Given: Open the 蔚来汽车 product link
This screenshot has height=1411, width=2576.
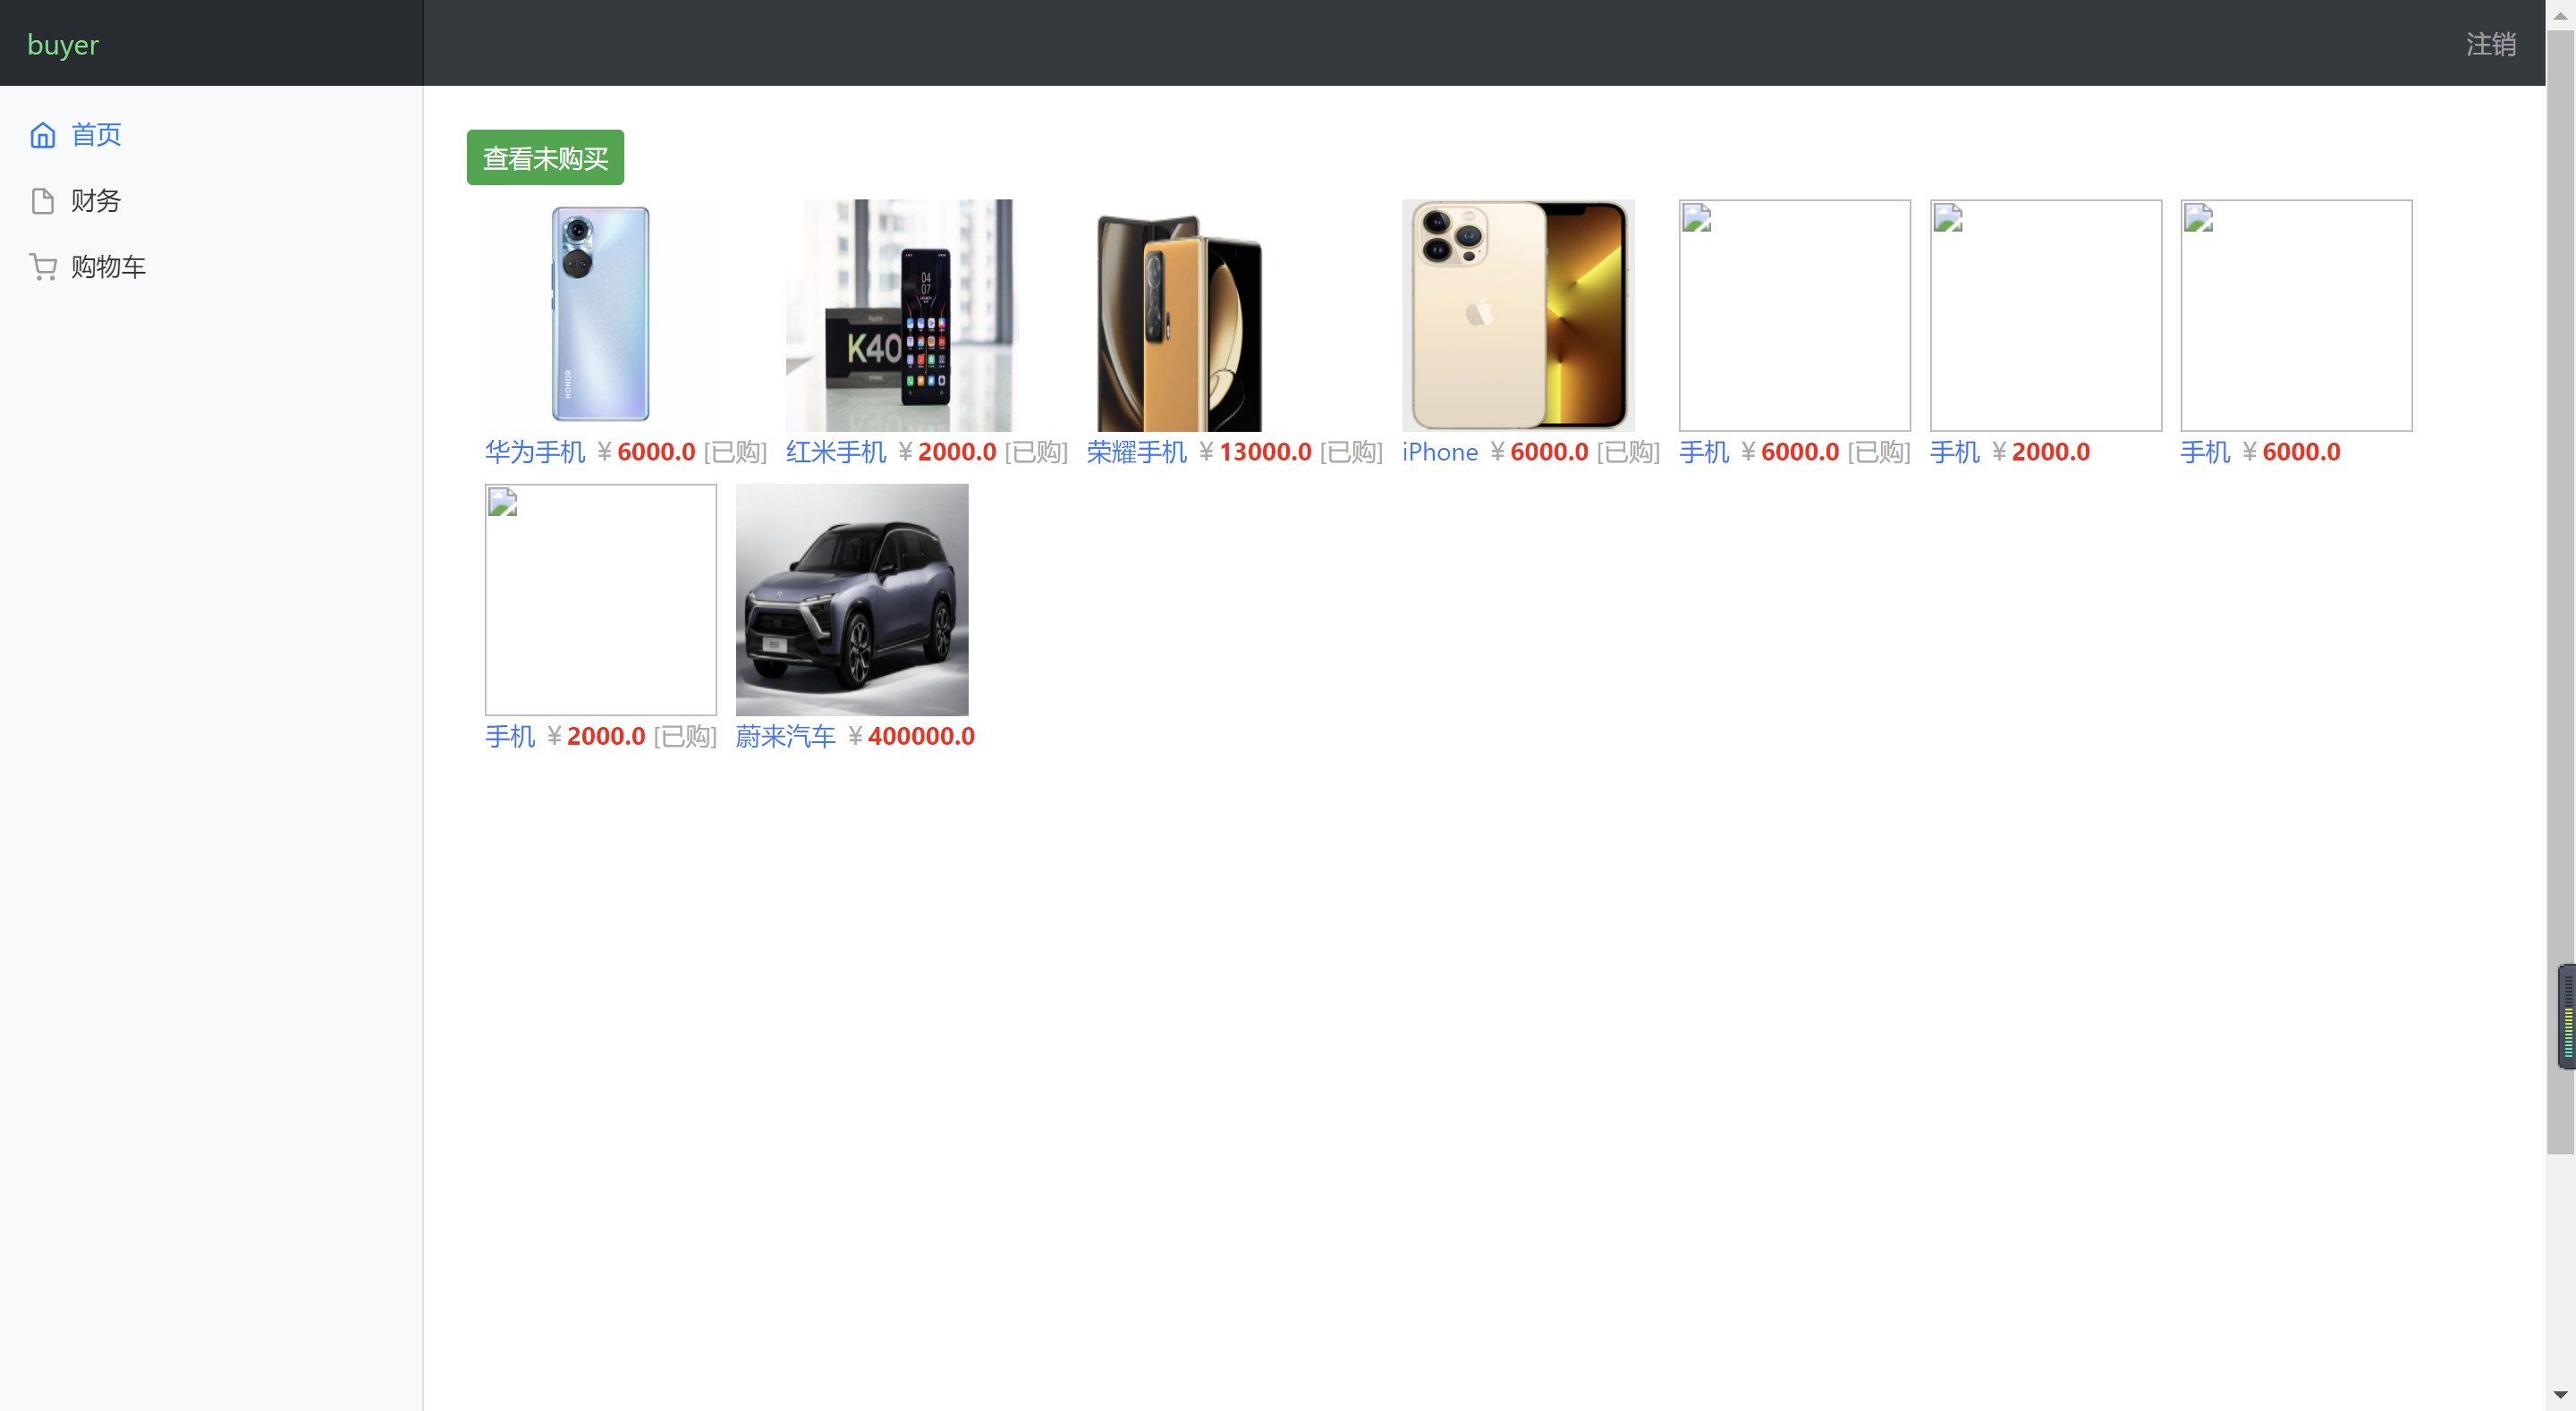Looking at the screenshot, I should click(x=785, y=736).
